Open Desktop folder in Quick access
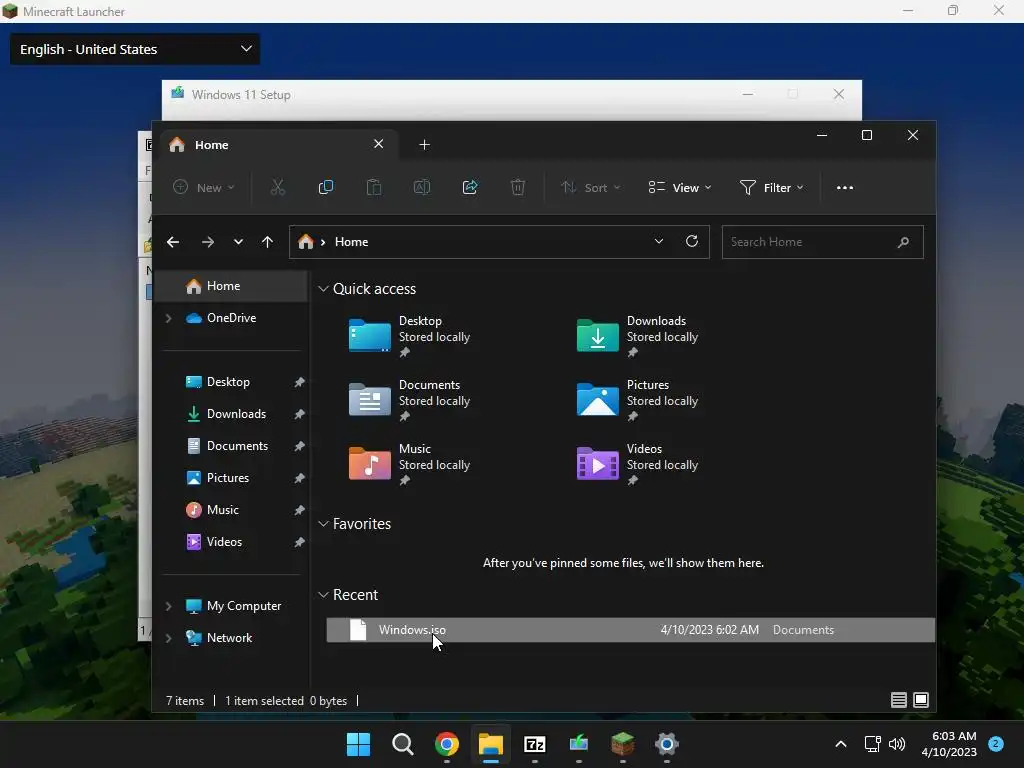Viewport: 1024px width, 768px height. 409,336
